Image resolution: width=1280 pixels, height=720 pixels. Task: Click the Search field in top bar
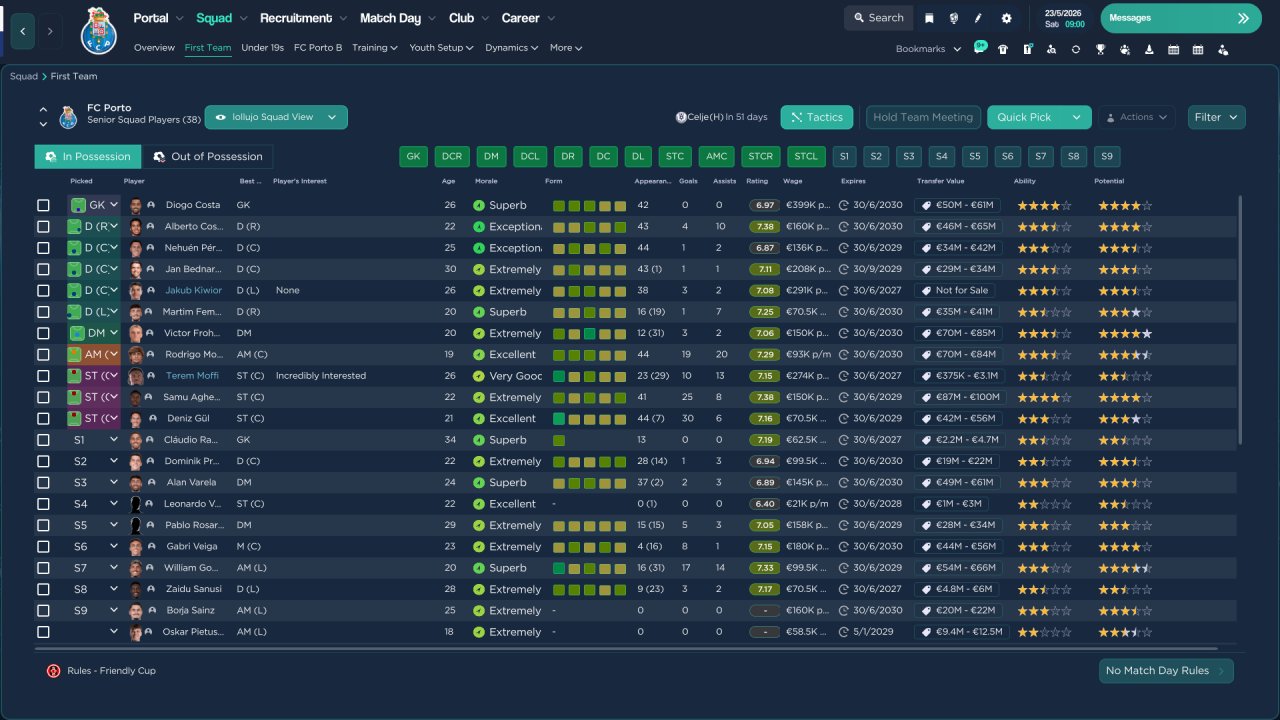coord(877,18)
